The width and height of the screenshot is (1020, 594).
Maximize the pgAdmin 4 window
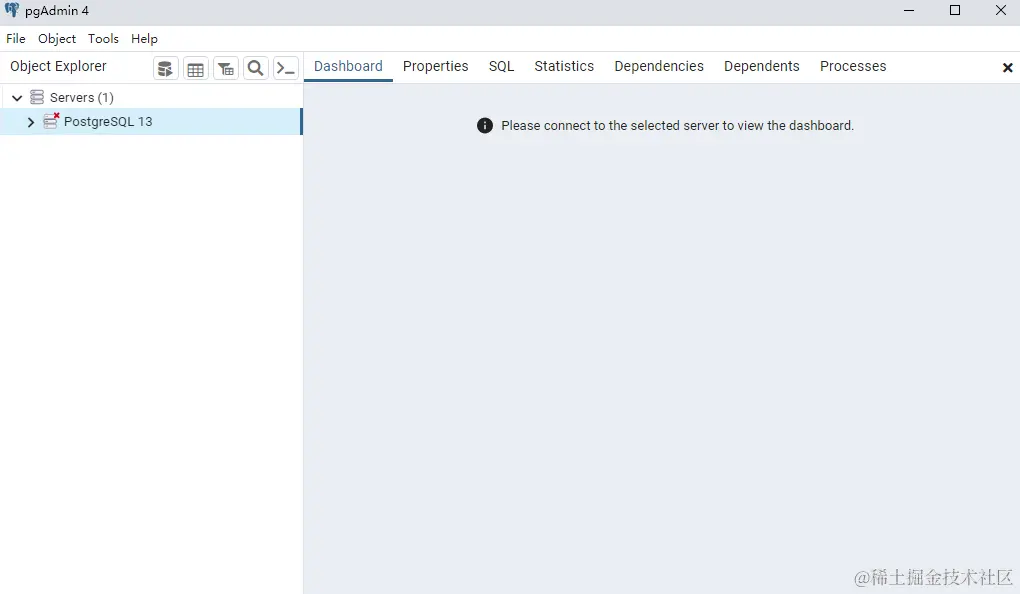click(x=955, y=10)
